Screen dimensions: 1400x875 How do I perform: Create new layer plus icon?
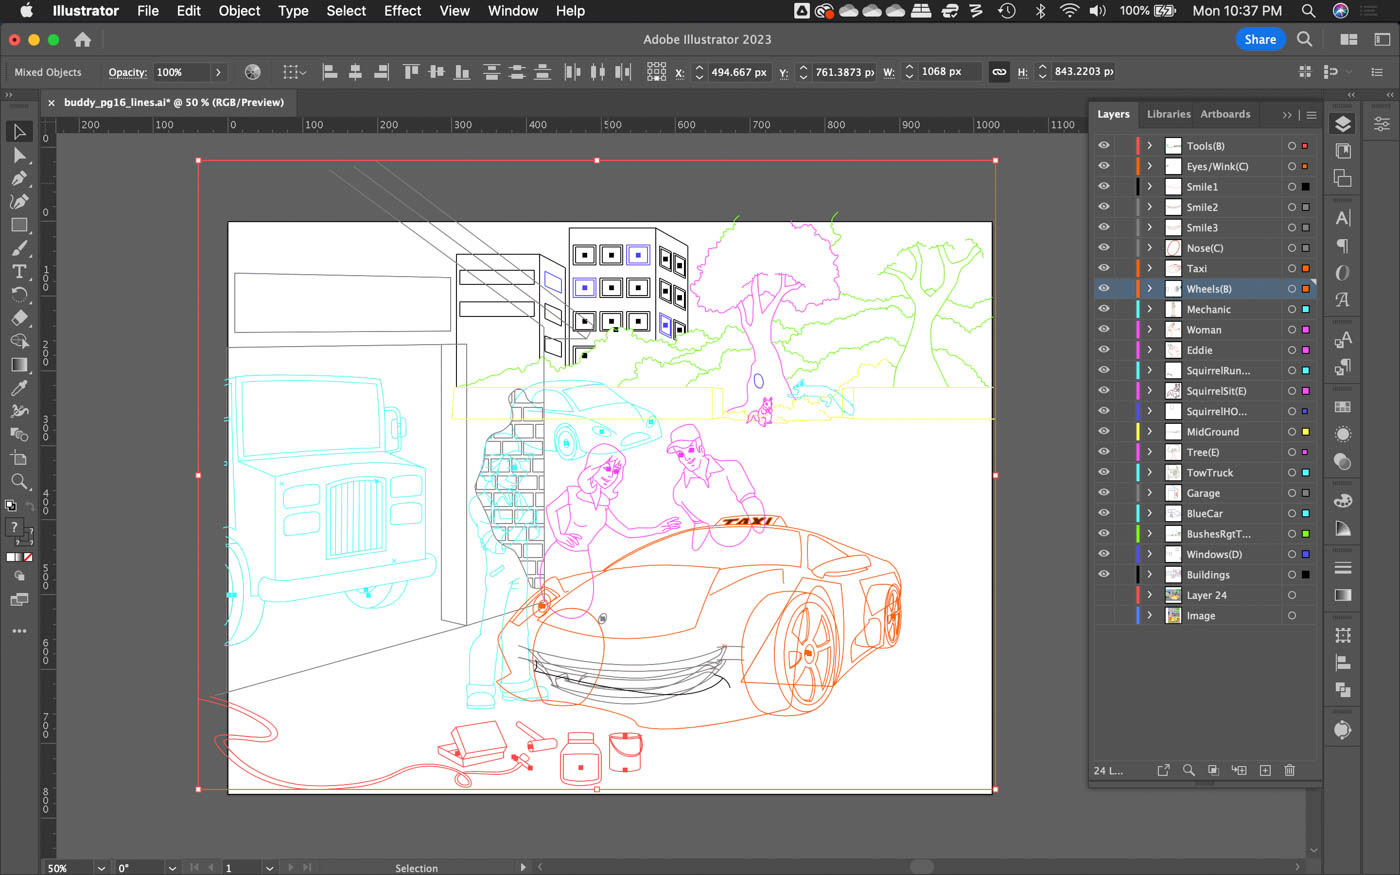1265,770
